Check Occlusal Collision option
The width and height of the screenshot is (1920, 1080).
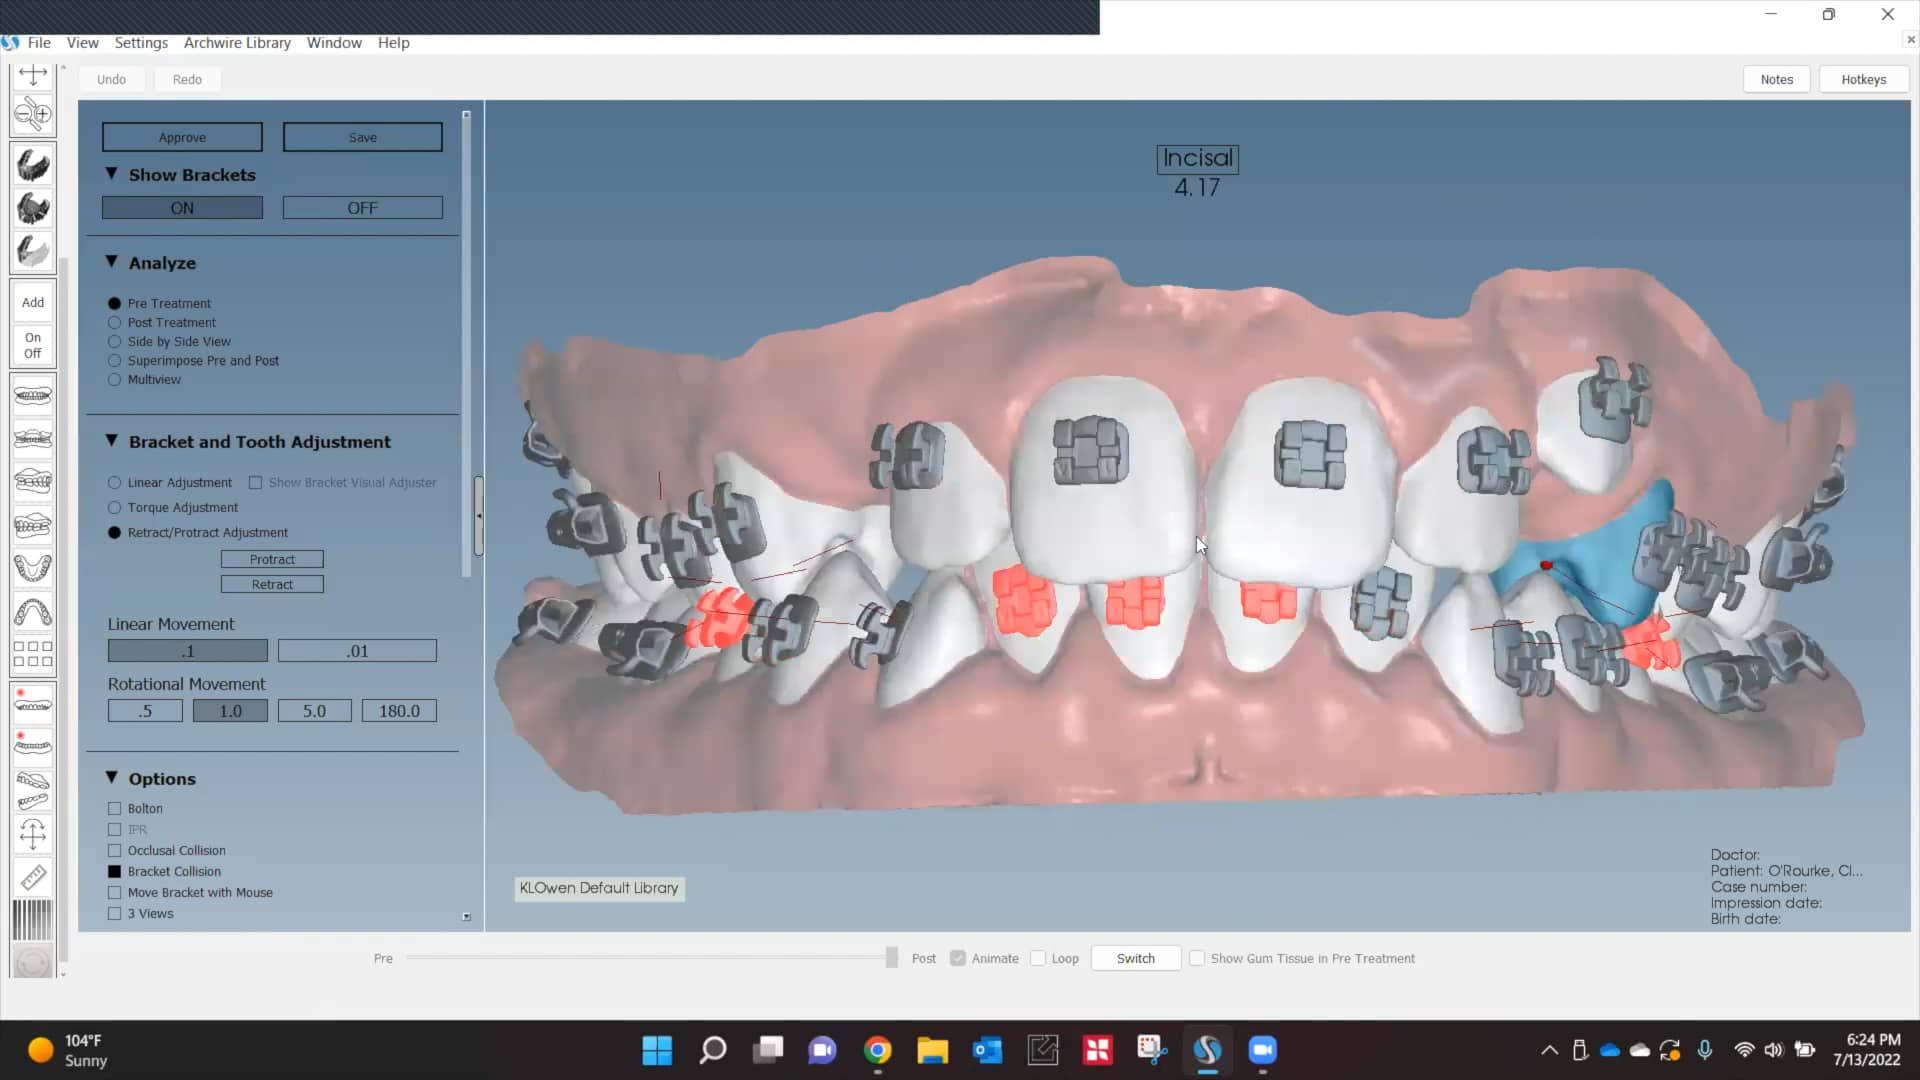coord(114,850)
